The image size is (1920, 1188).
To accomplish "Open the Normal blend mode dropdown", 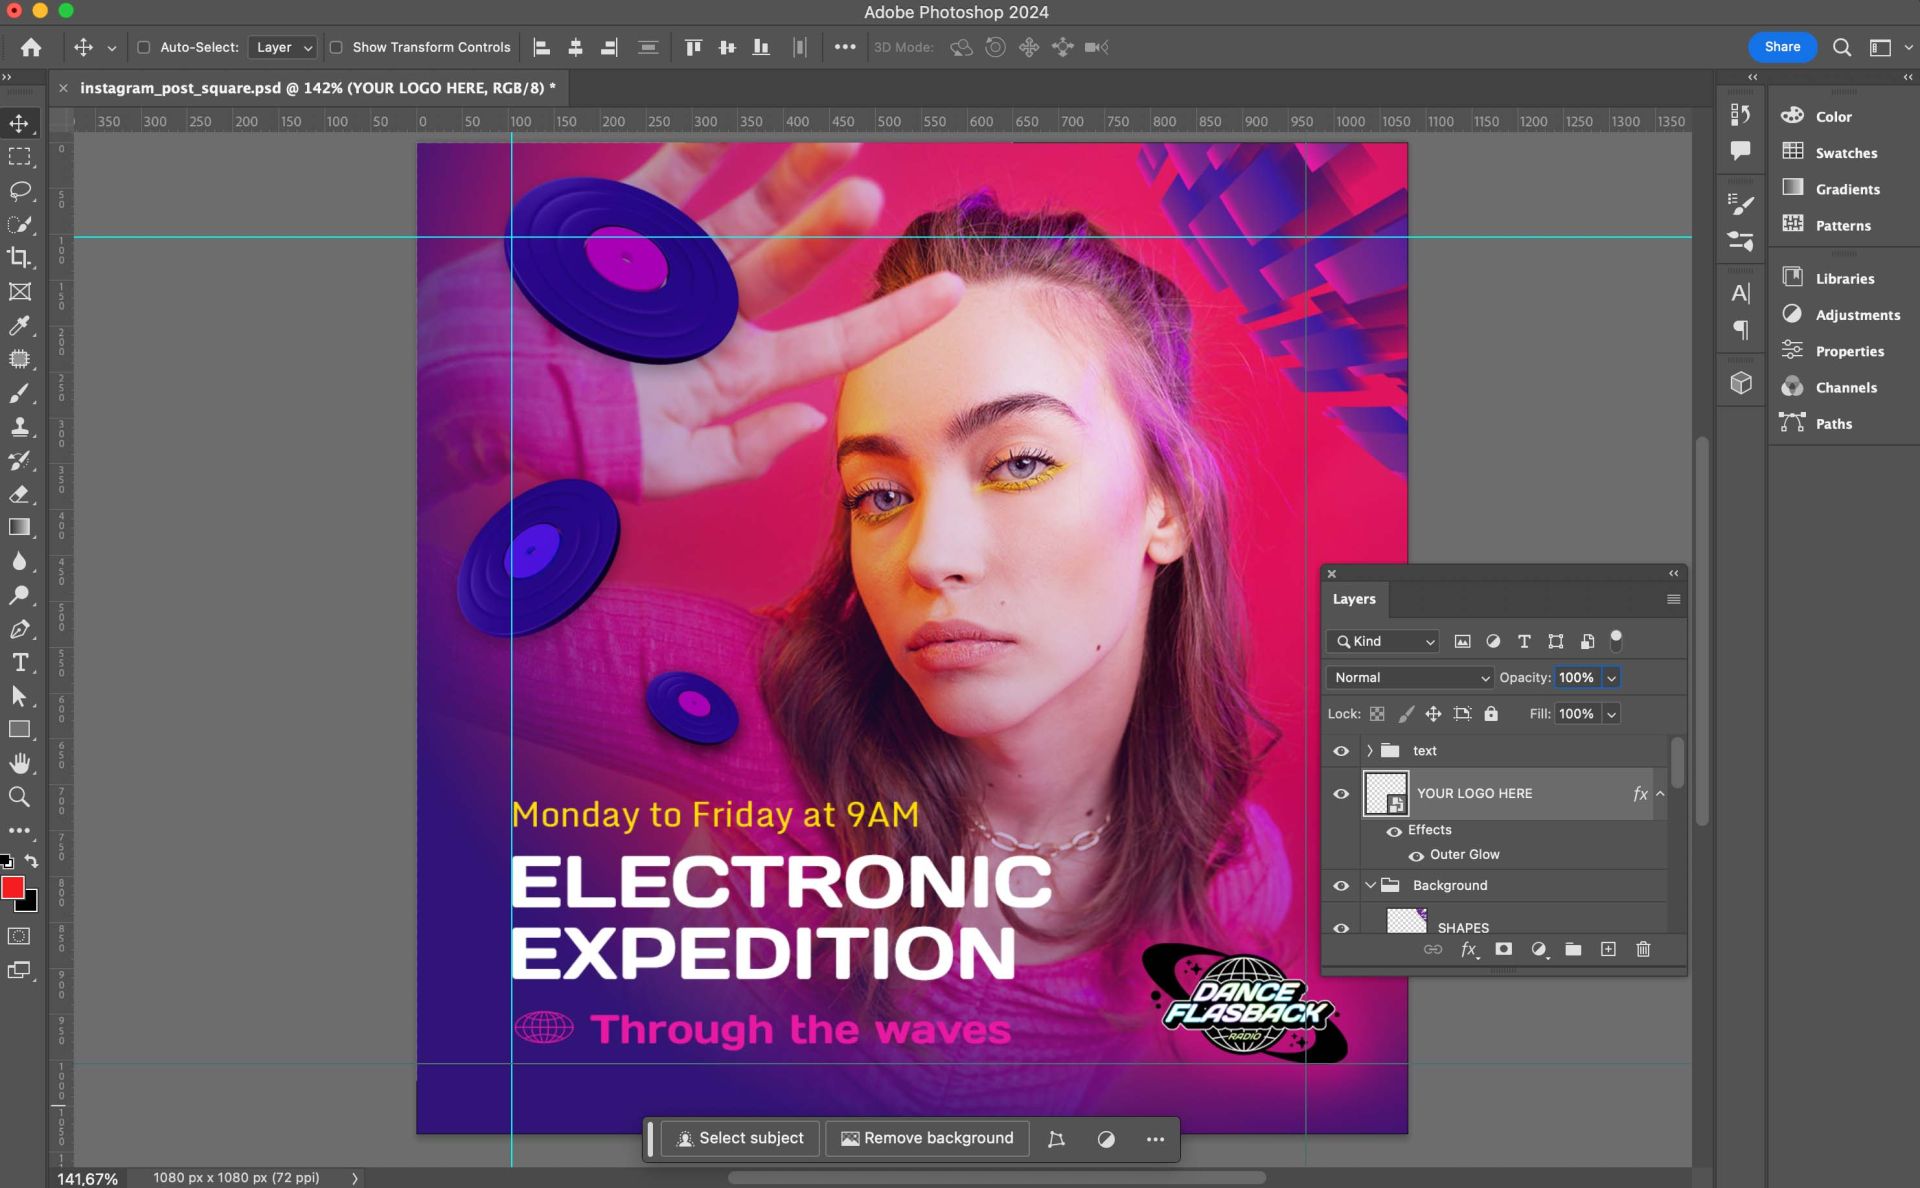I will (x=1409, y=677).
